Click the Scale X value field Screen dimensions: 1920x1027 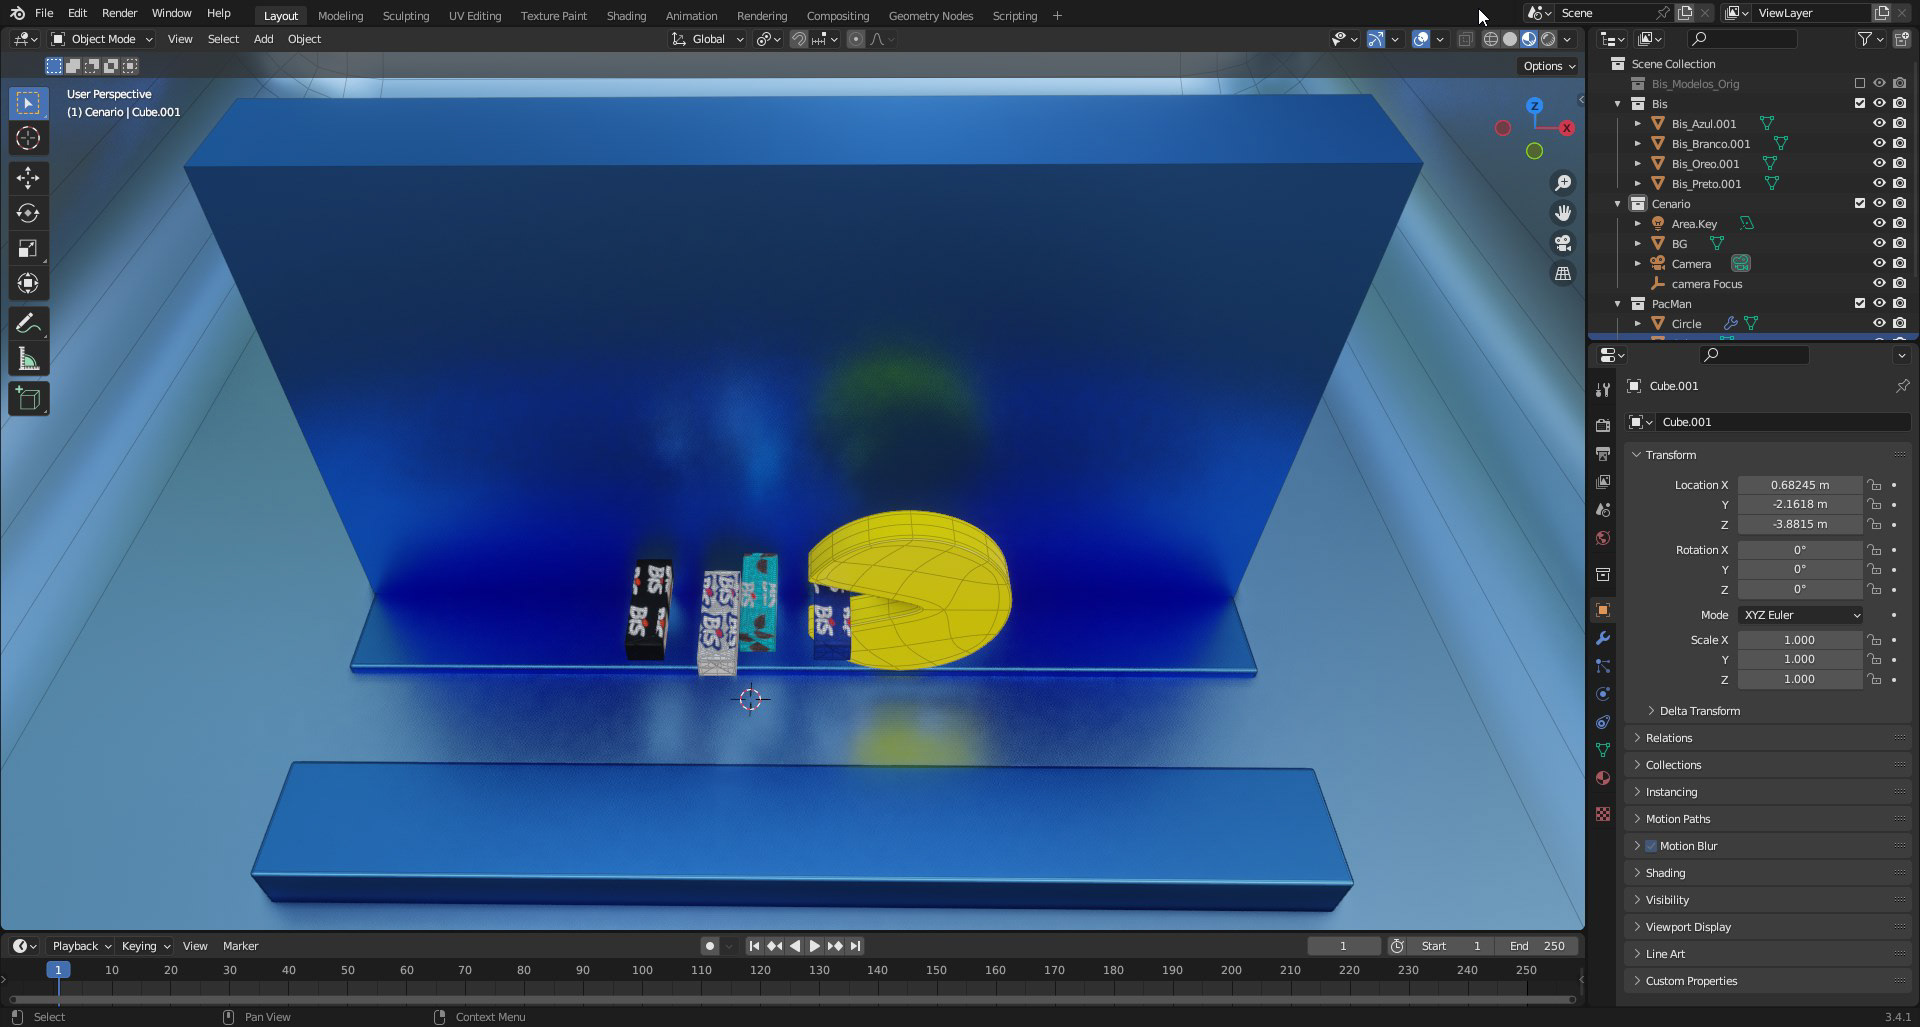point(1799,640)
